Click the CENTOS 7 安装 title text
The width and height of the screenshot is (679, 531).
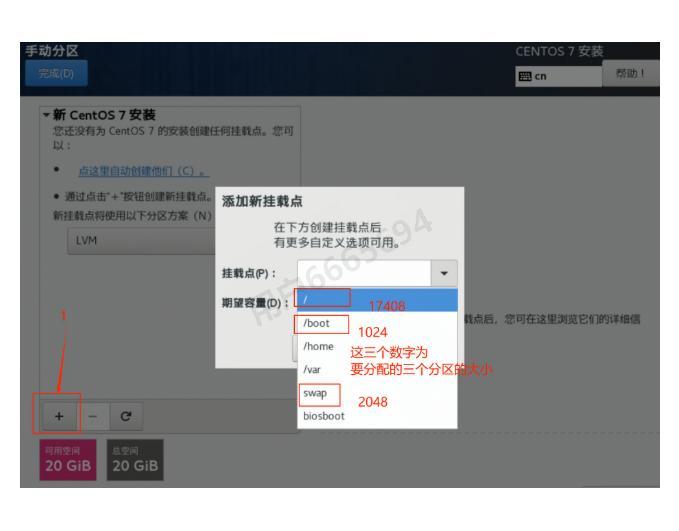click(559, 52)
